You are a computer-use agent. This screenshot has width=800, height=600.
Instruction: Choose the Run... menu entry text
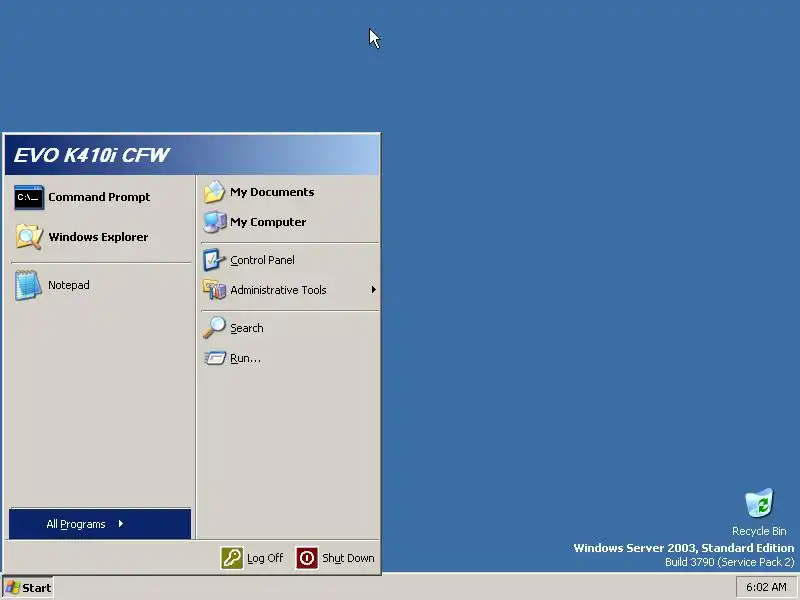[245, 358]
